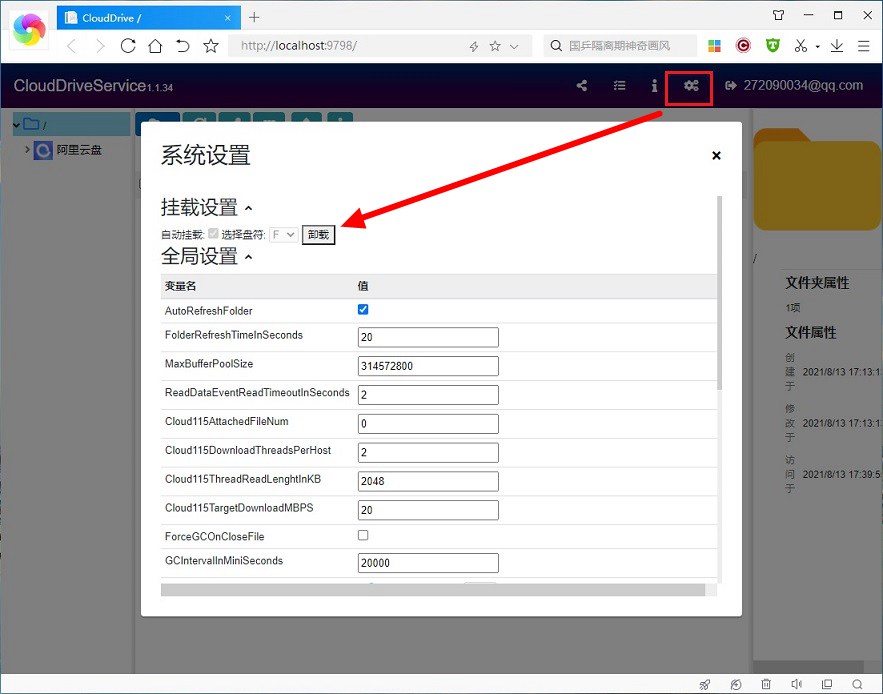The width and height of the screenshot is (883, 694).
Task: Click inside the FolderRefreshTimeInSeconds input field
Action: [x=427, y=337]
